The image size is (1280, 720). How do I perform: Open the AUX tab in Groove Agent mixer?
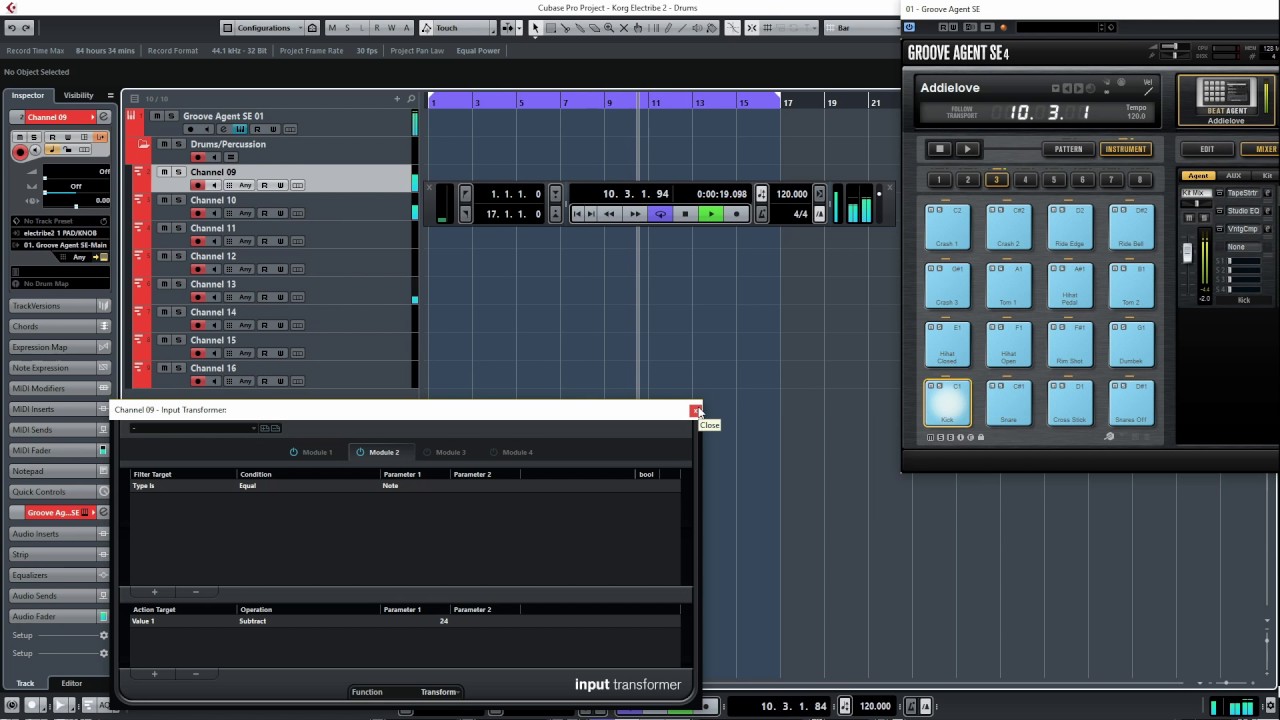coord(1233,176)
